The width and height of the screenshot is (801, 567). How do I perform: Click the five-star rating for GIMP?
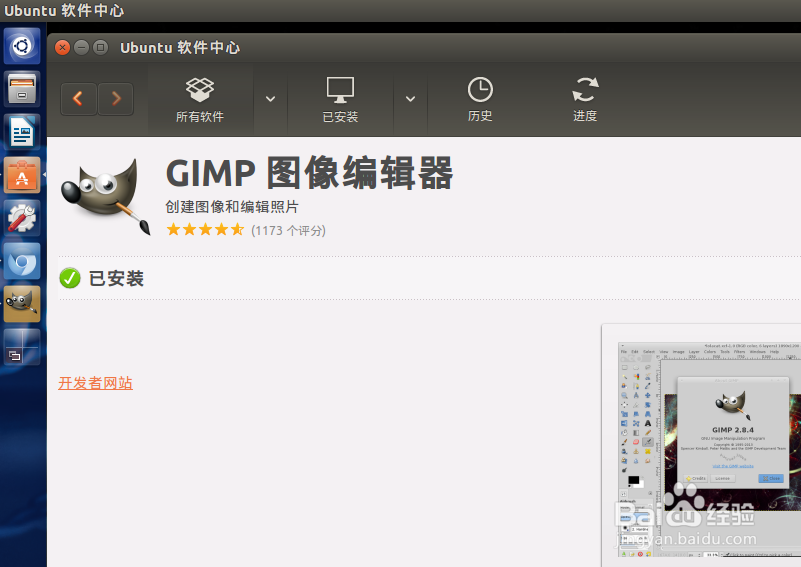click(205, 229)
